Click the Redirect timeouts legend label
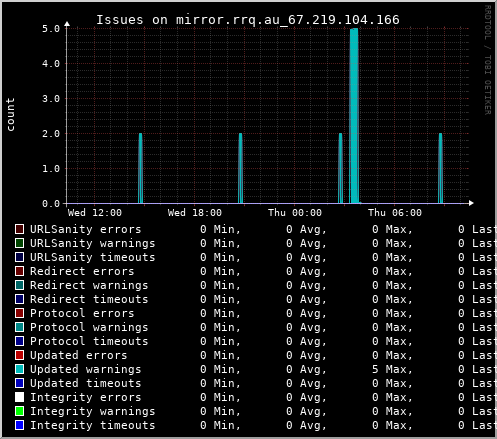Screen dimensions: 497x439 point(89,299)
